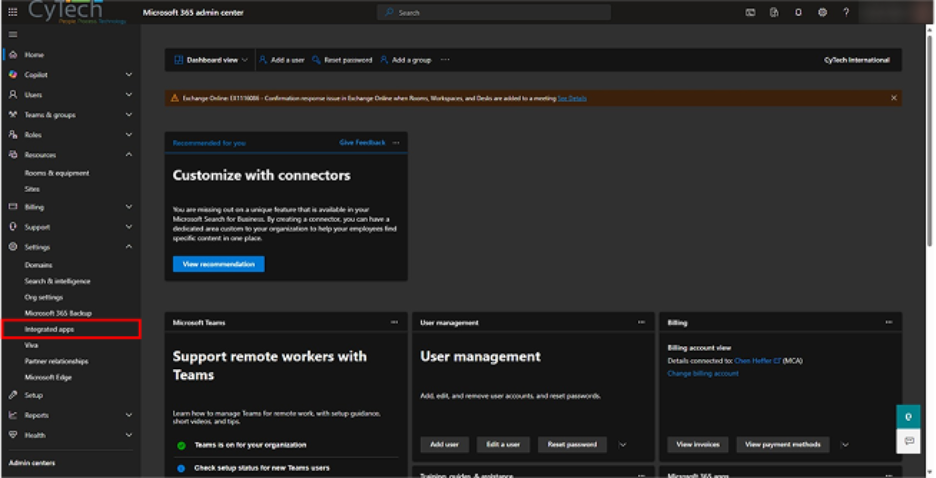Click the Billing card icon
This screenshot has height=478, width=936.
click(13, 207)
